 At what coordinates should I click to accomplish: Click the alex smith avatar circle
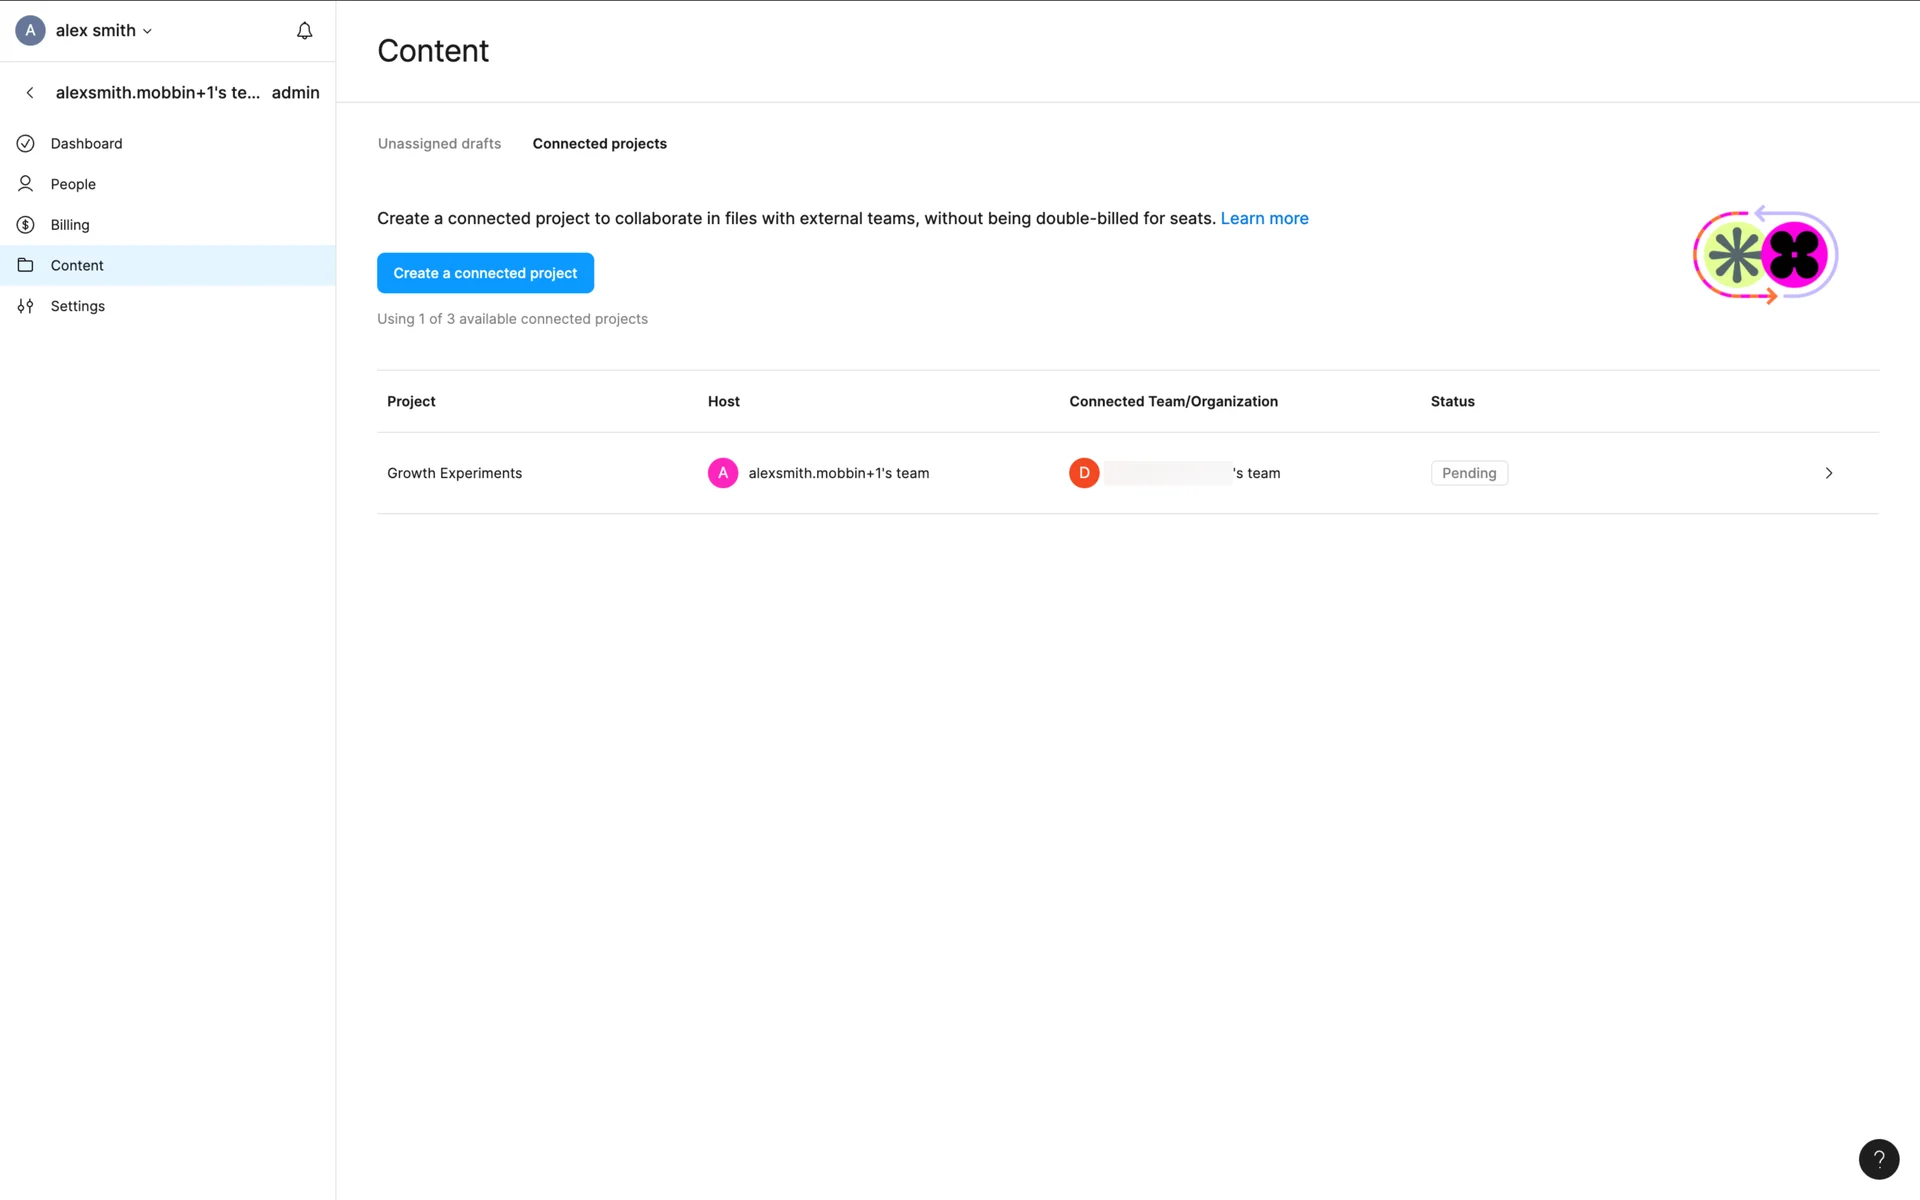pyautogui.click(x=30, y=31)
